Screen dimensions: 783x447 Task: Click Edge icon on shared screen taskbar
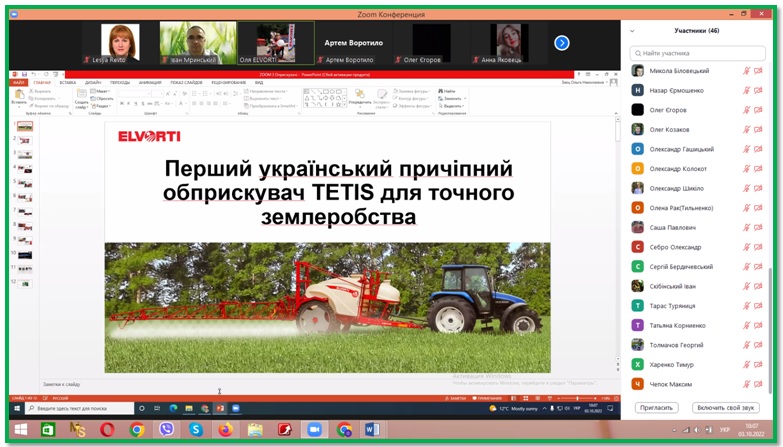173,409
